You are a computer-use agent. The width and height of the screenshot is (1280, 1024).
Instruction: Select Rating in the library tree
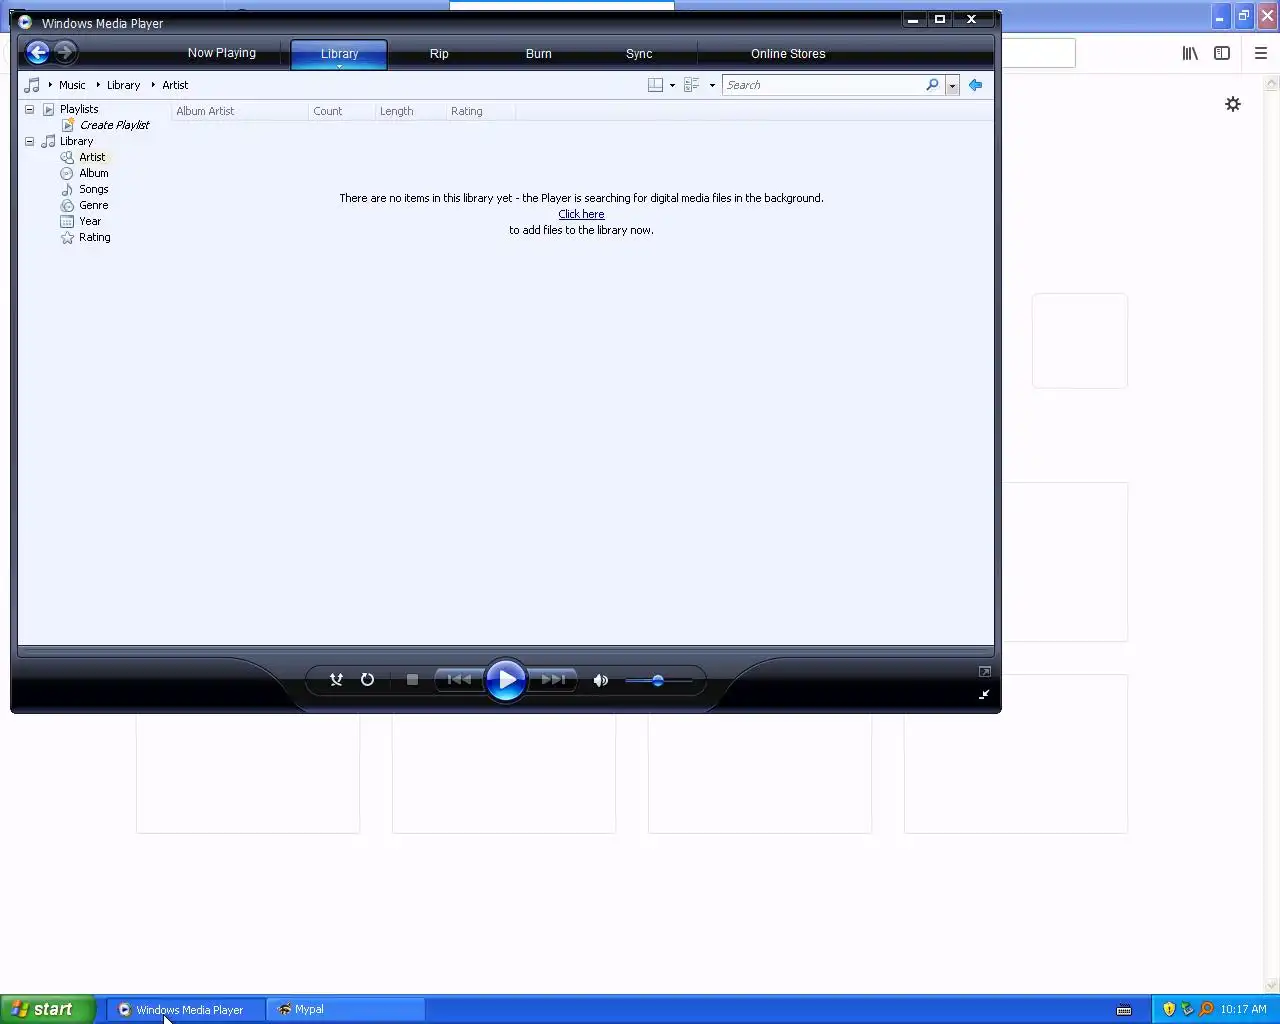coord(95,237)
